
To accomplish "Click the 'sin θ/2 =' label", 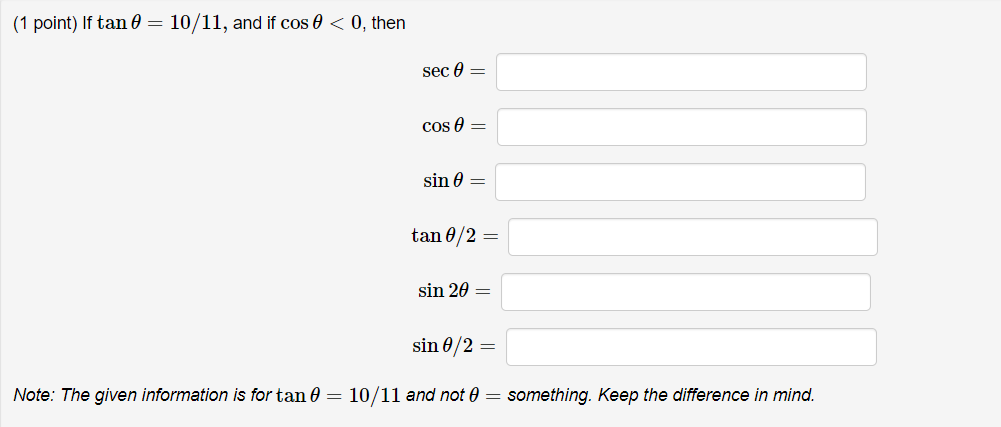I will click(x=453, y=346).
